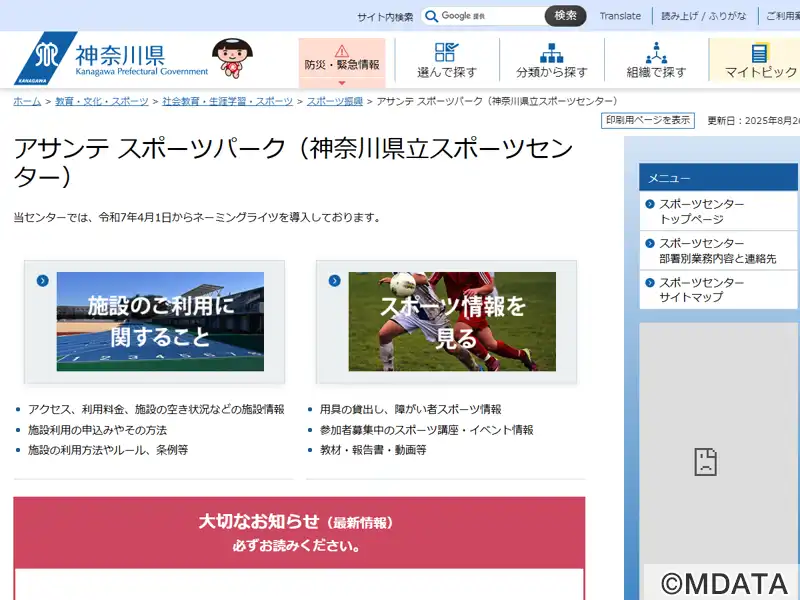Screen dimensions: 800x600
Task: Click text 教材・報告書・動画等
Action: pos(373,450)
